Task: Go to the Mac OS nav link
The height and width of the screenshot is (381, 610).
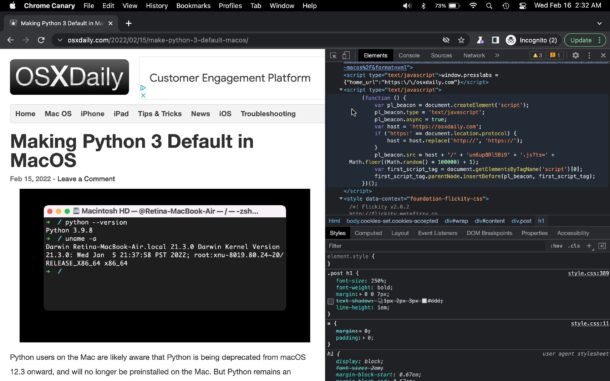Action: (x=58, y=114)
